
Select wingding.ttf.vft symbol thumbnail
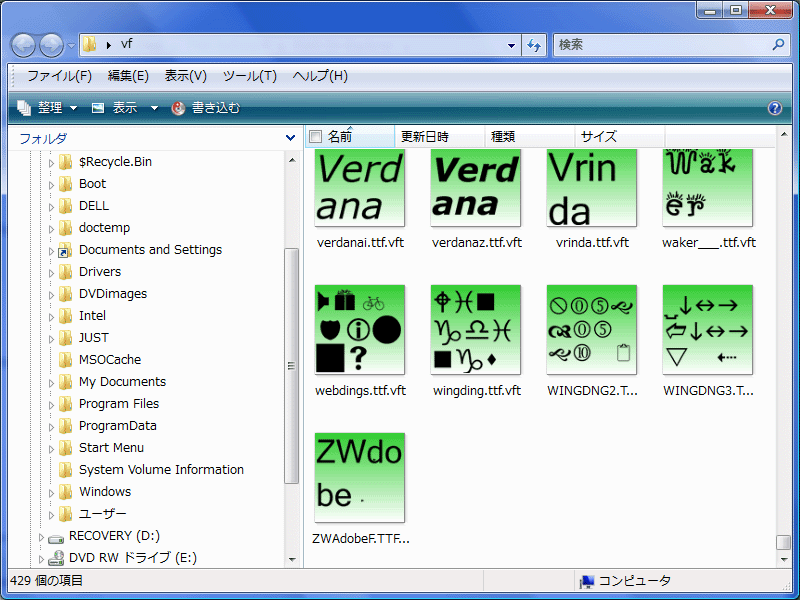click(x=476, y=330)
